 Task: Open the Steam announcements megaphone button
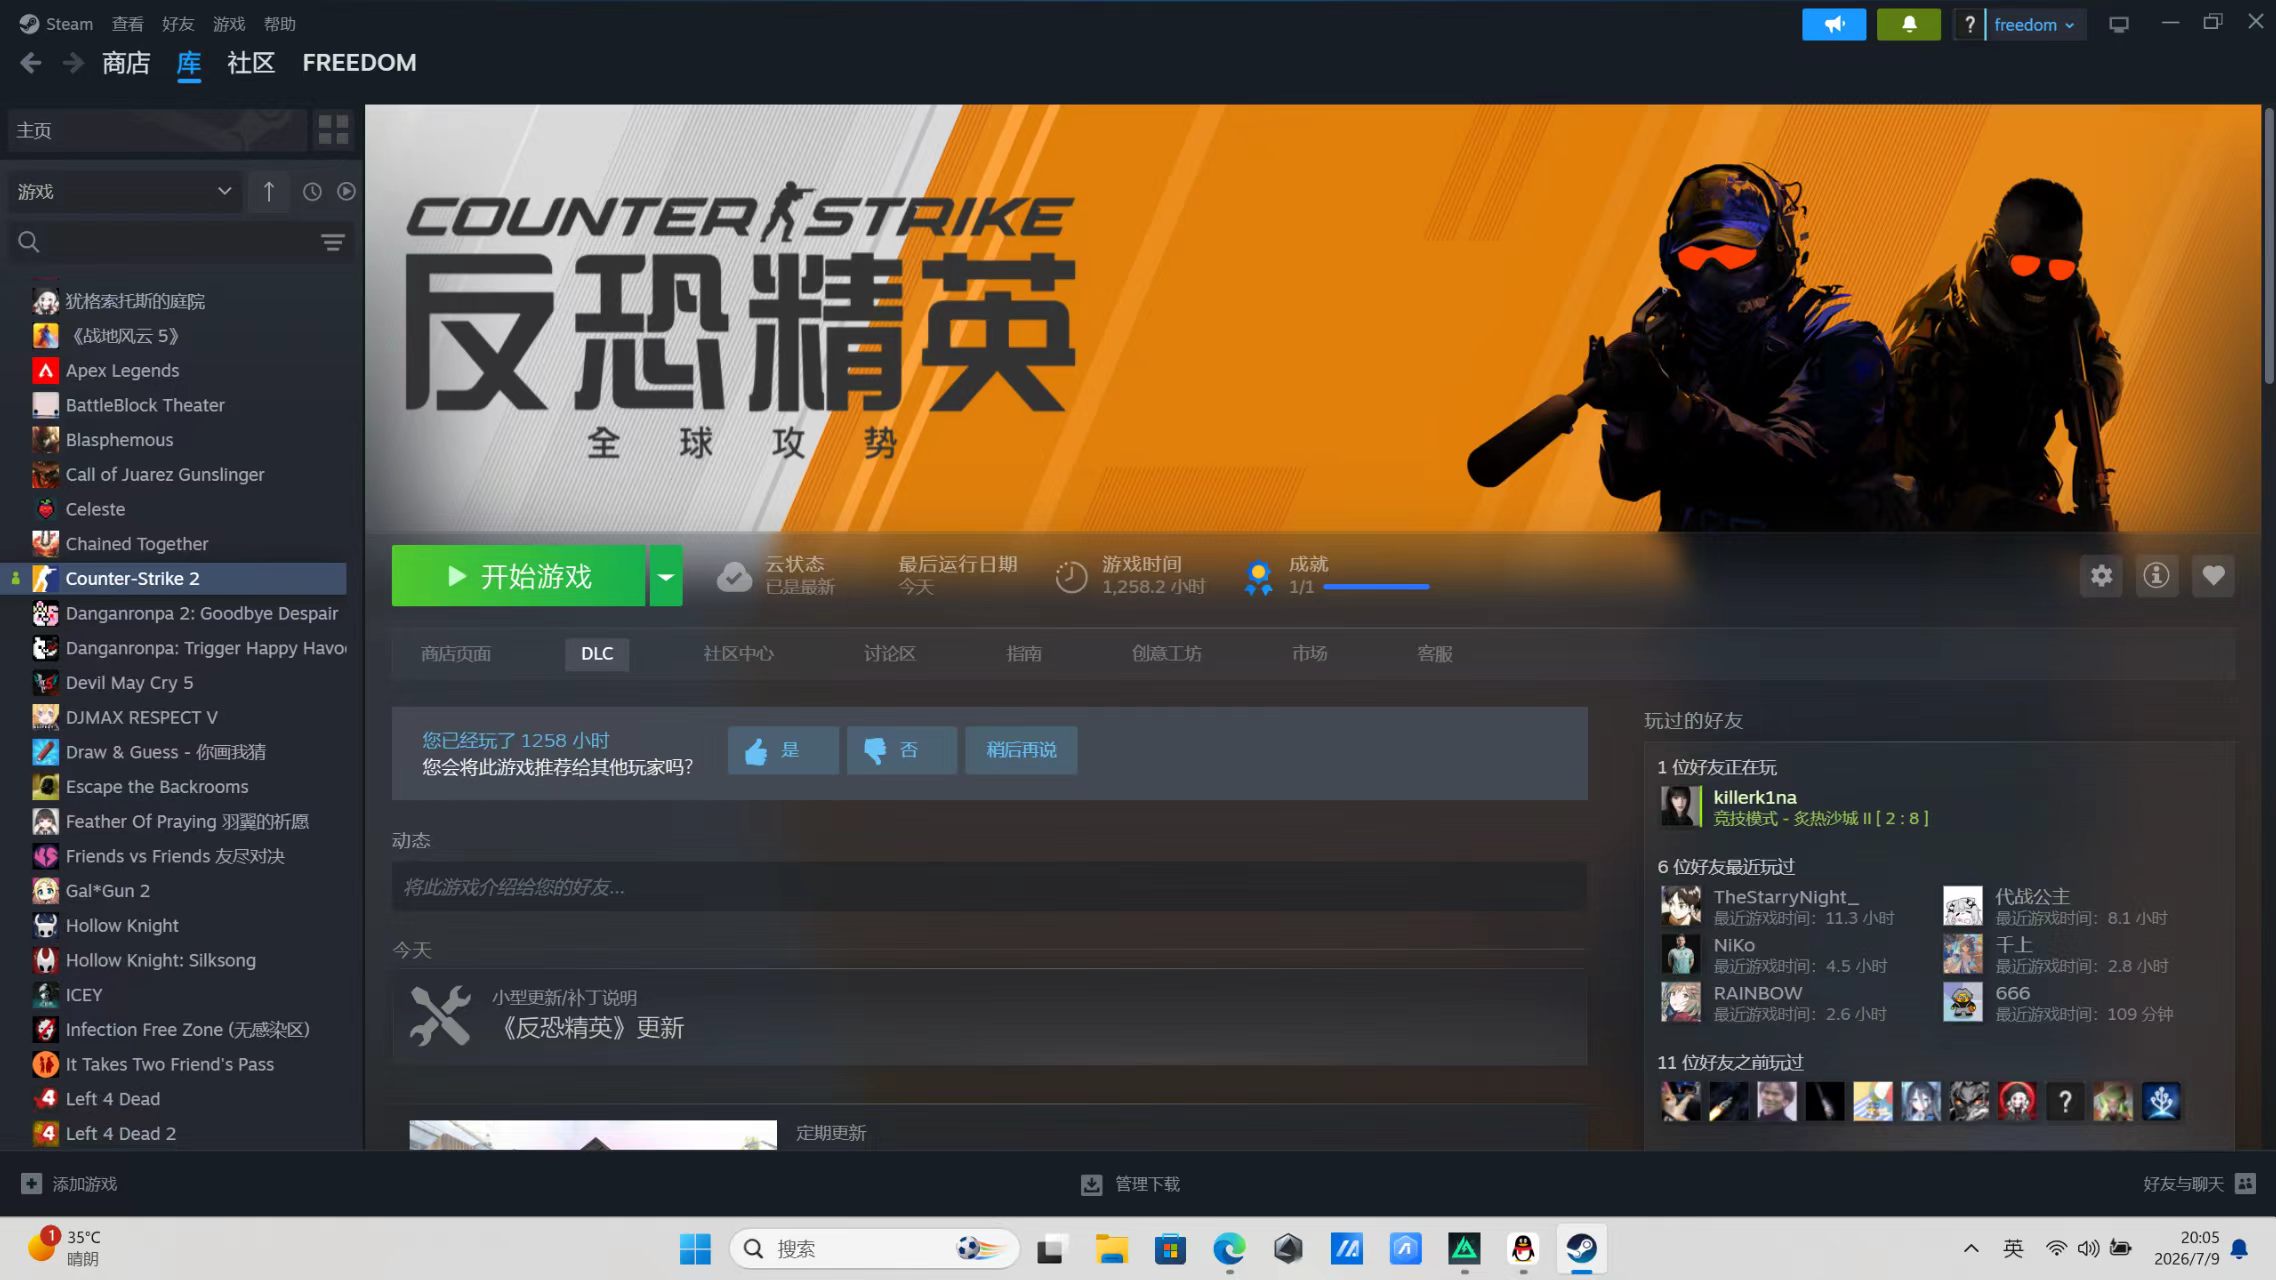(x=1833, y=24)
